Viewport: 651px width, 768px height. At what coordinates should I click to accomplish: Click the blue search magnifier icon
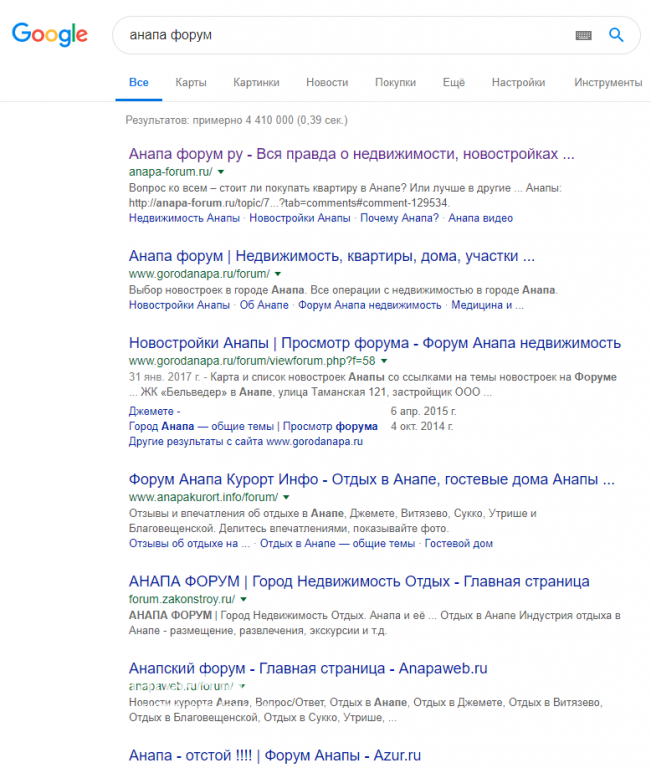[616, 35]
